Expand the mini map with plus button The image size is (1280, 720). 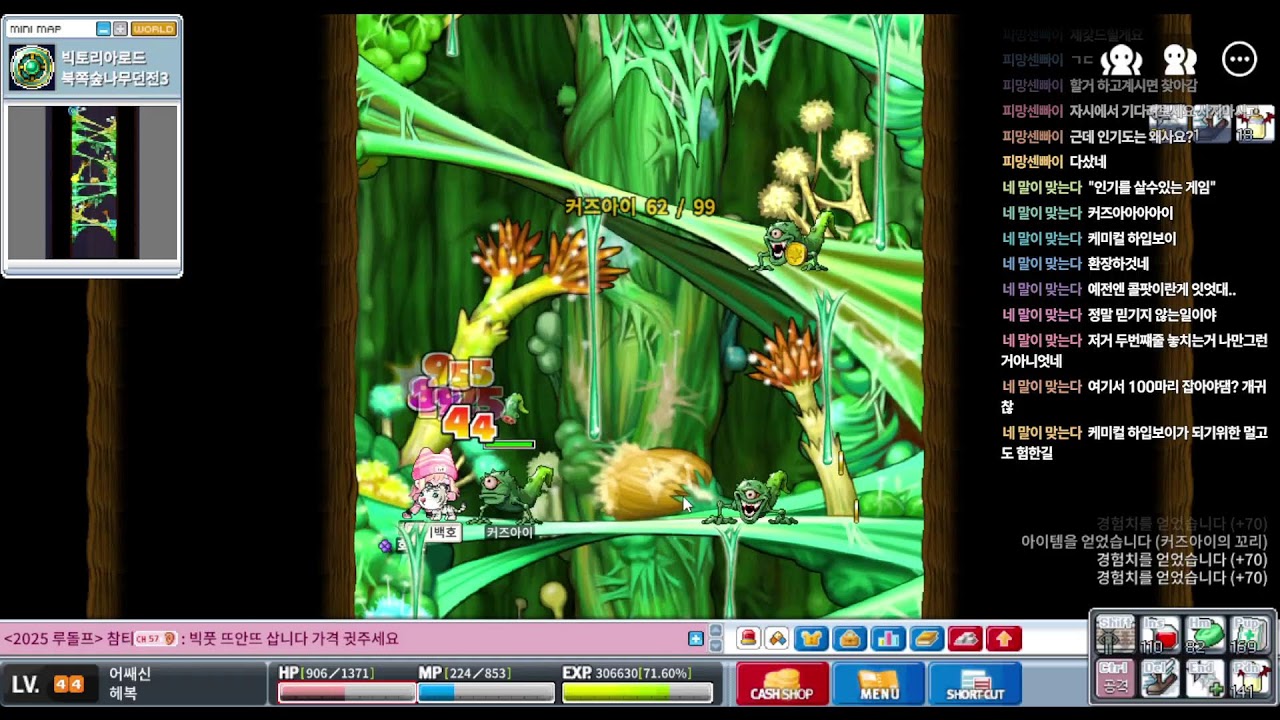pyautogui.click(x=120, y=29)
